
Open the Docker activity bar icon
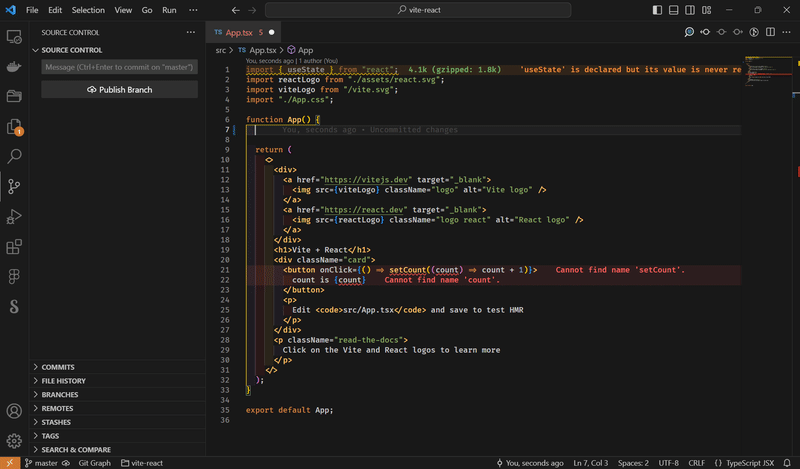[14, 66]
